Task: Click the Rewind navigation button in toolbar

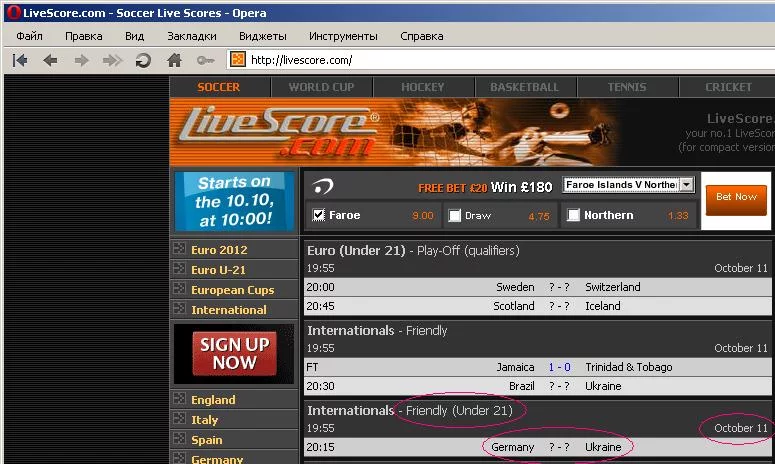Action: (19, 60)
